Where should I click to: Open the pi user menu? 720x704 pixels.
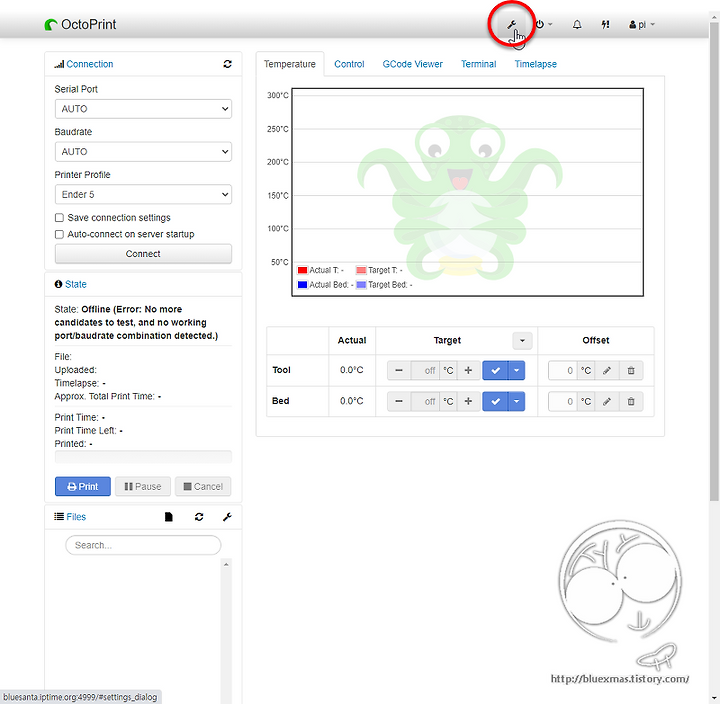641,25
